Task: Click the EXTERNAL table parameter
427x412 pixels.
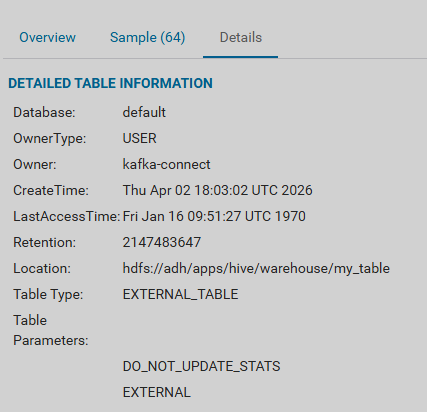Action: click(x=157, y=392)
